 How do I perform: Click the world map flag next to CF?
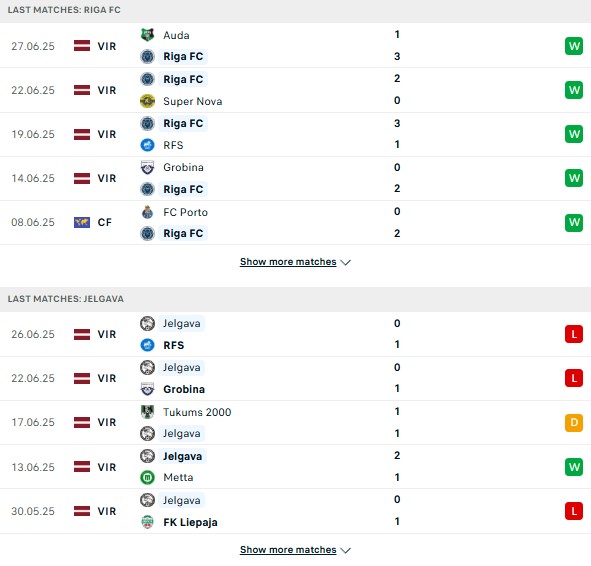coord(82,222)
